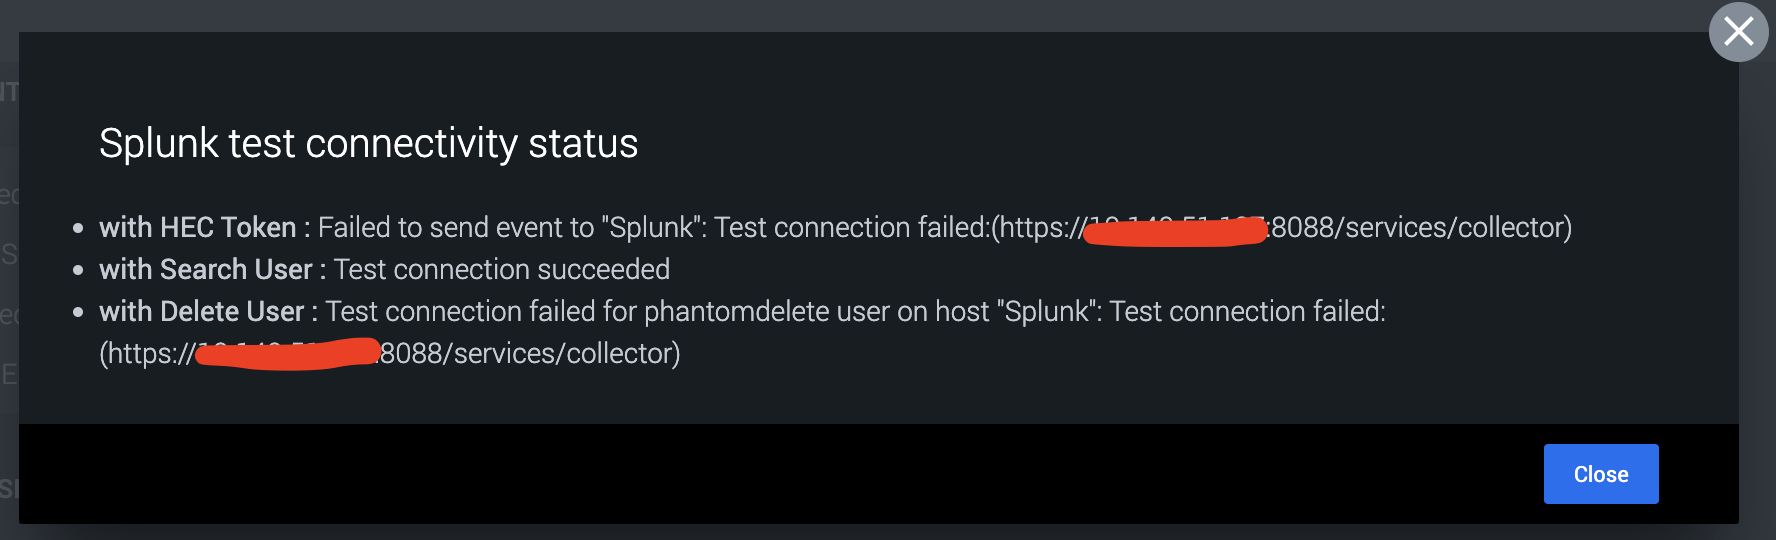This screenshot has width=1776, height=540.
Task: Click the 'Test connection failed:' text on the Delete User line
Action: (1248, 312)
